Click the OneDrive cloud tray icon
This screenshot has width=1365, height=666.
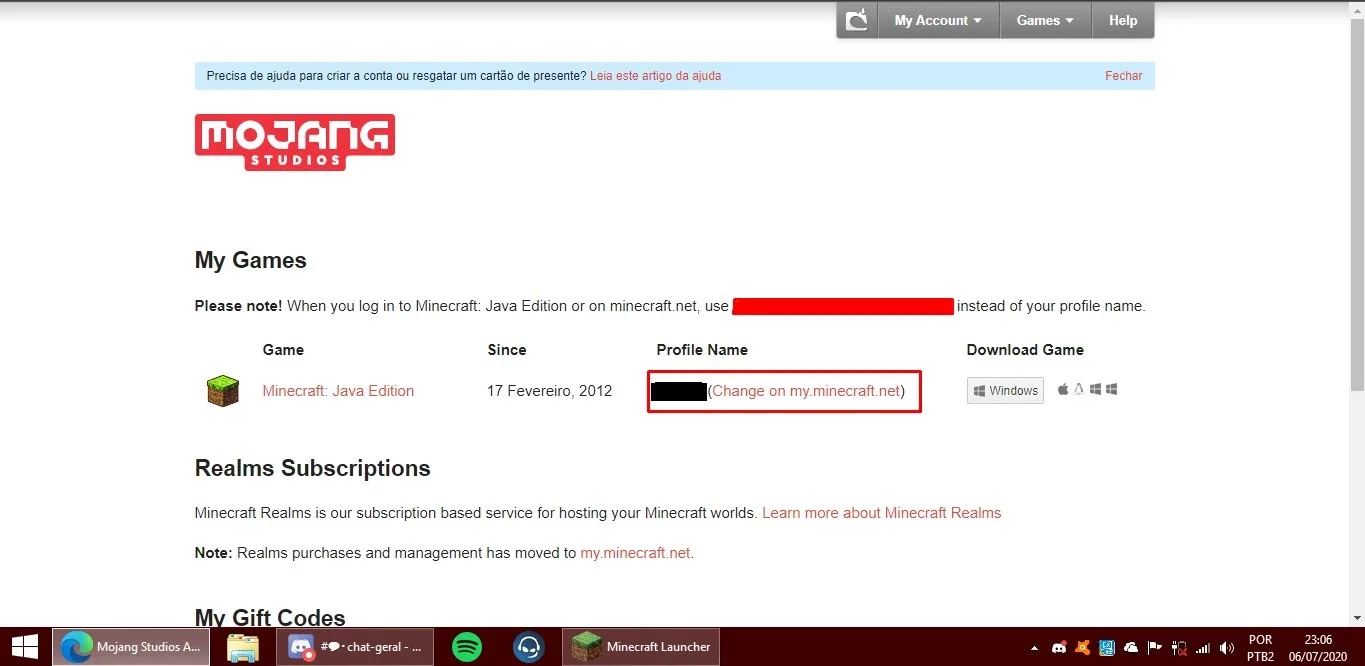pos(1131,648)
